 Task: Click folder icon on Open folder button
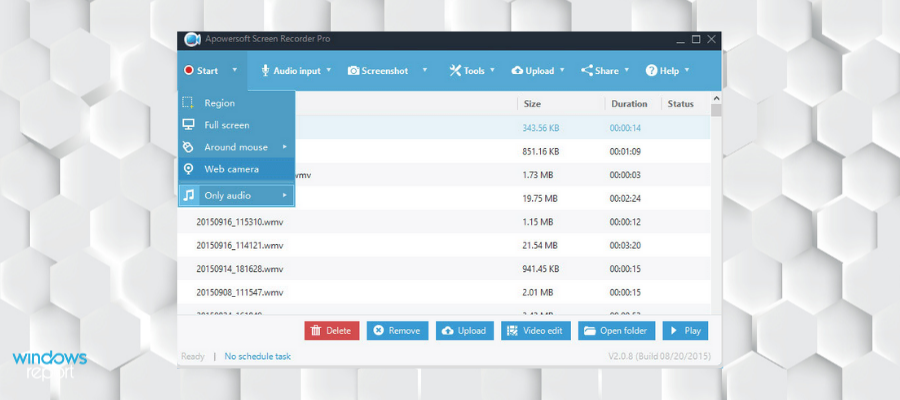[x=589, y=331]
